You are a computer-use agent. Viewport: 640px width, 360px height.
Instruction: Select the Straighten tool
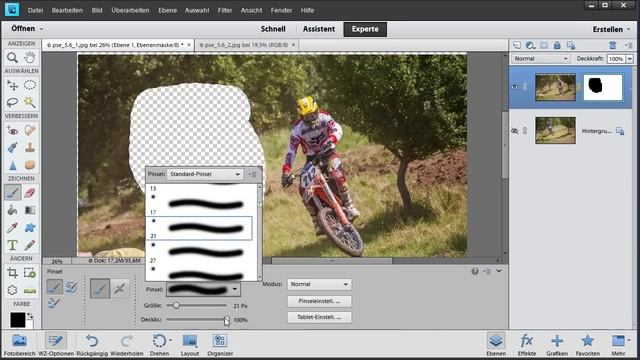(x=29, y=290)
